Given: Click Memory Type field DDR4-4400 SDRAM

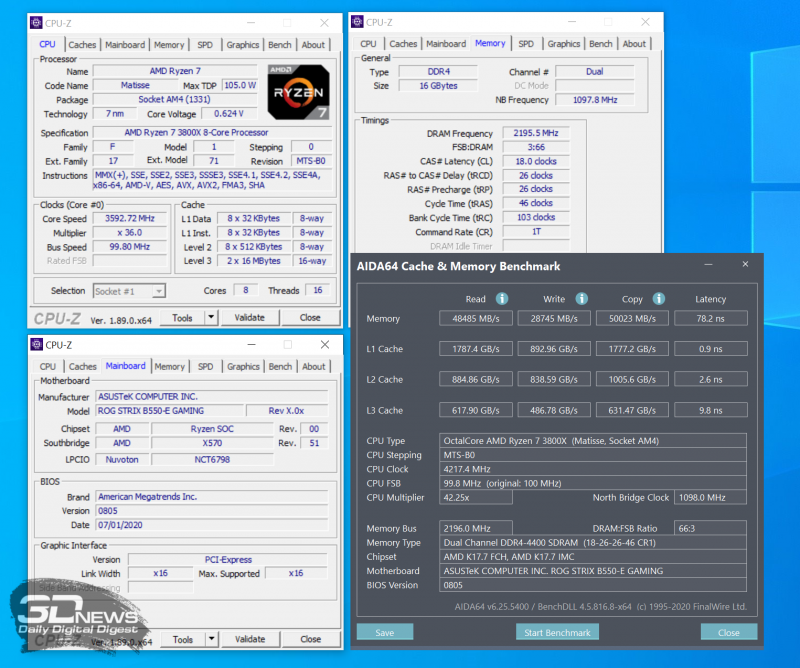Looking at the screenshot, I should click(593, 542).
